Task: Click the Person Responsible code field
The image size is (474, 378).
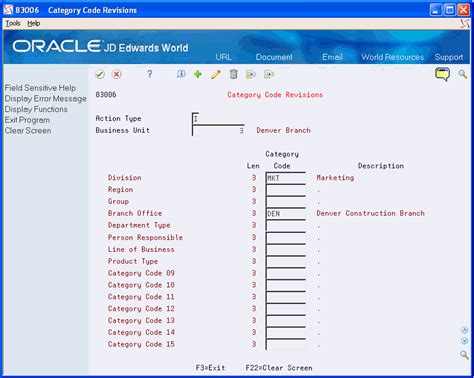Action: (x=286, y=237)
